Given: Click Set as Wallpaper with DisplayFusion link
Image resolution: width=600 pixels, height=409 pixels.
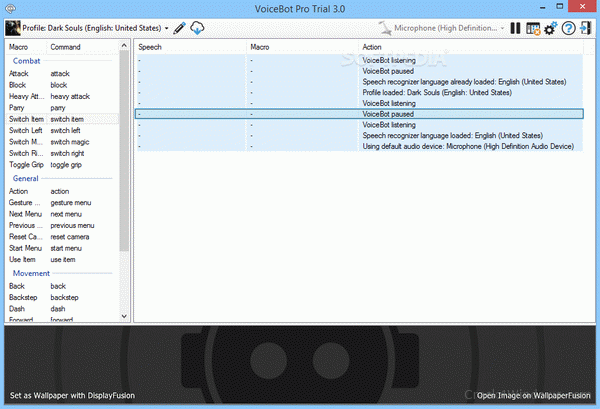Looking at the screenshot, I should 72,395.
